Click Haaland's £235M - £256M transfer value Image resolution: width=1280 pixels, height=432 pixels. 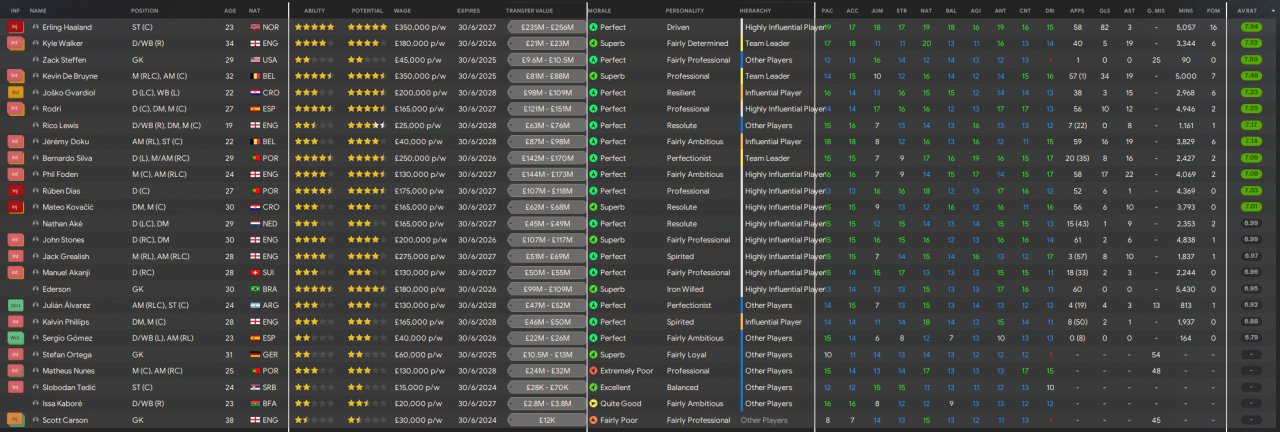547,27
